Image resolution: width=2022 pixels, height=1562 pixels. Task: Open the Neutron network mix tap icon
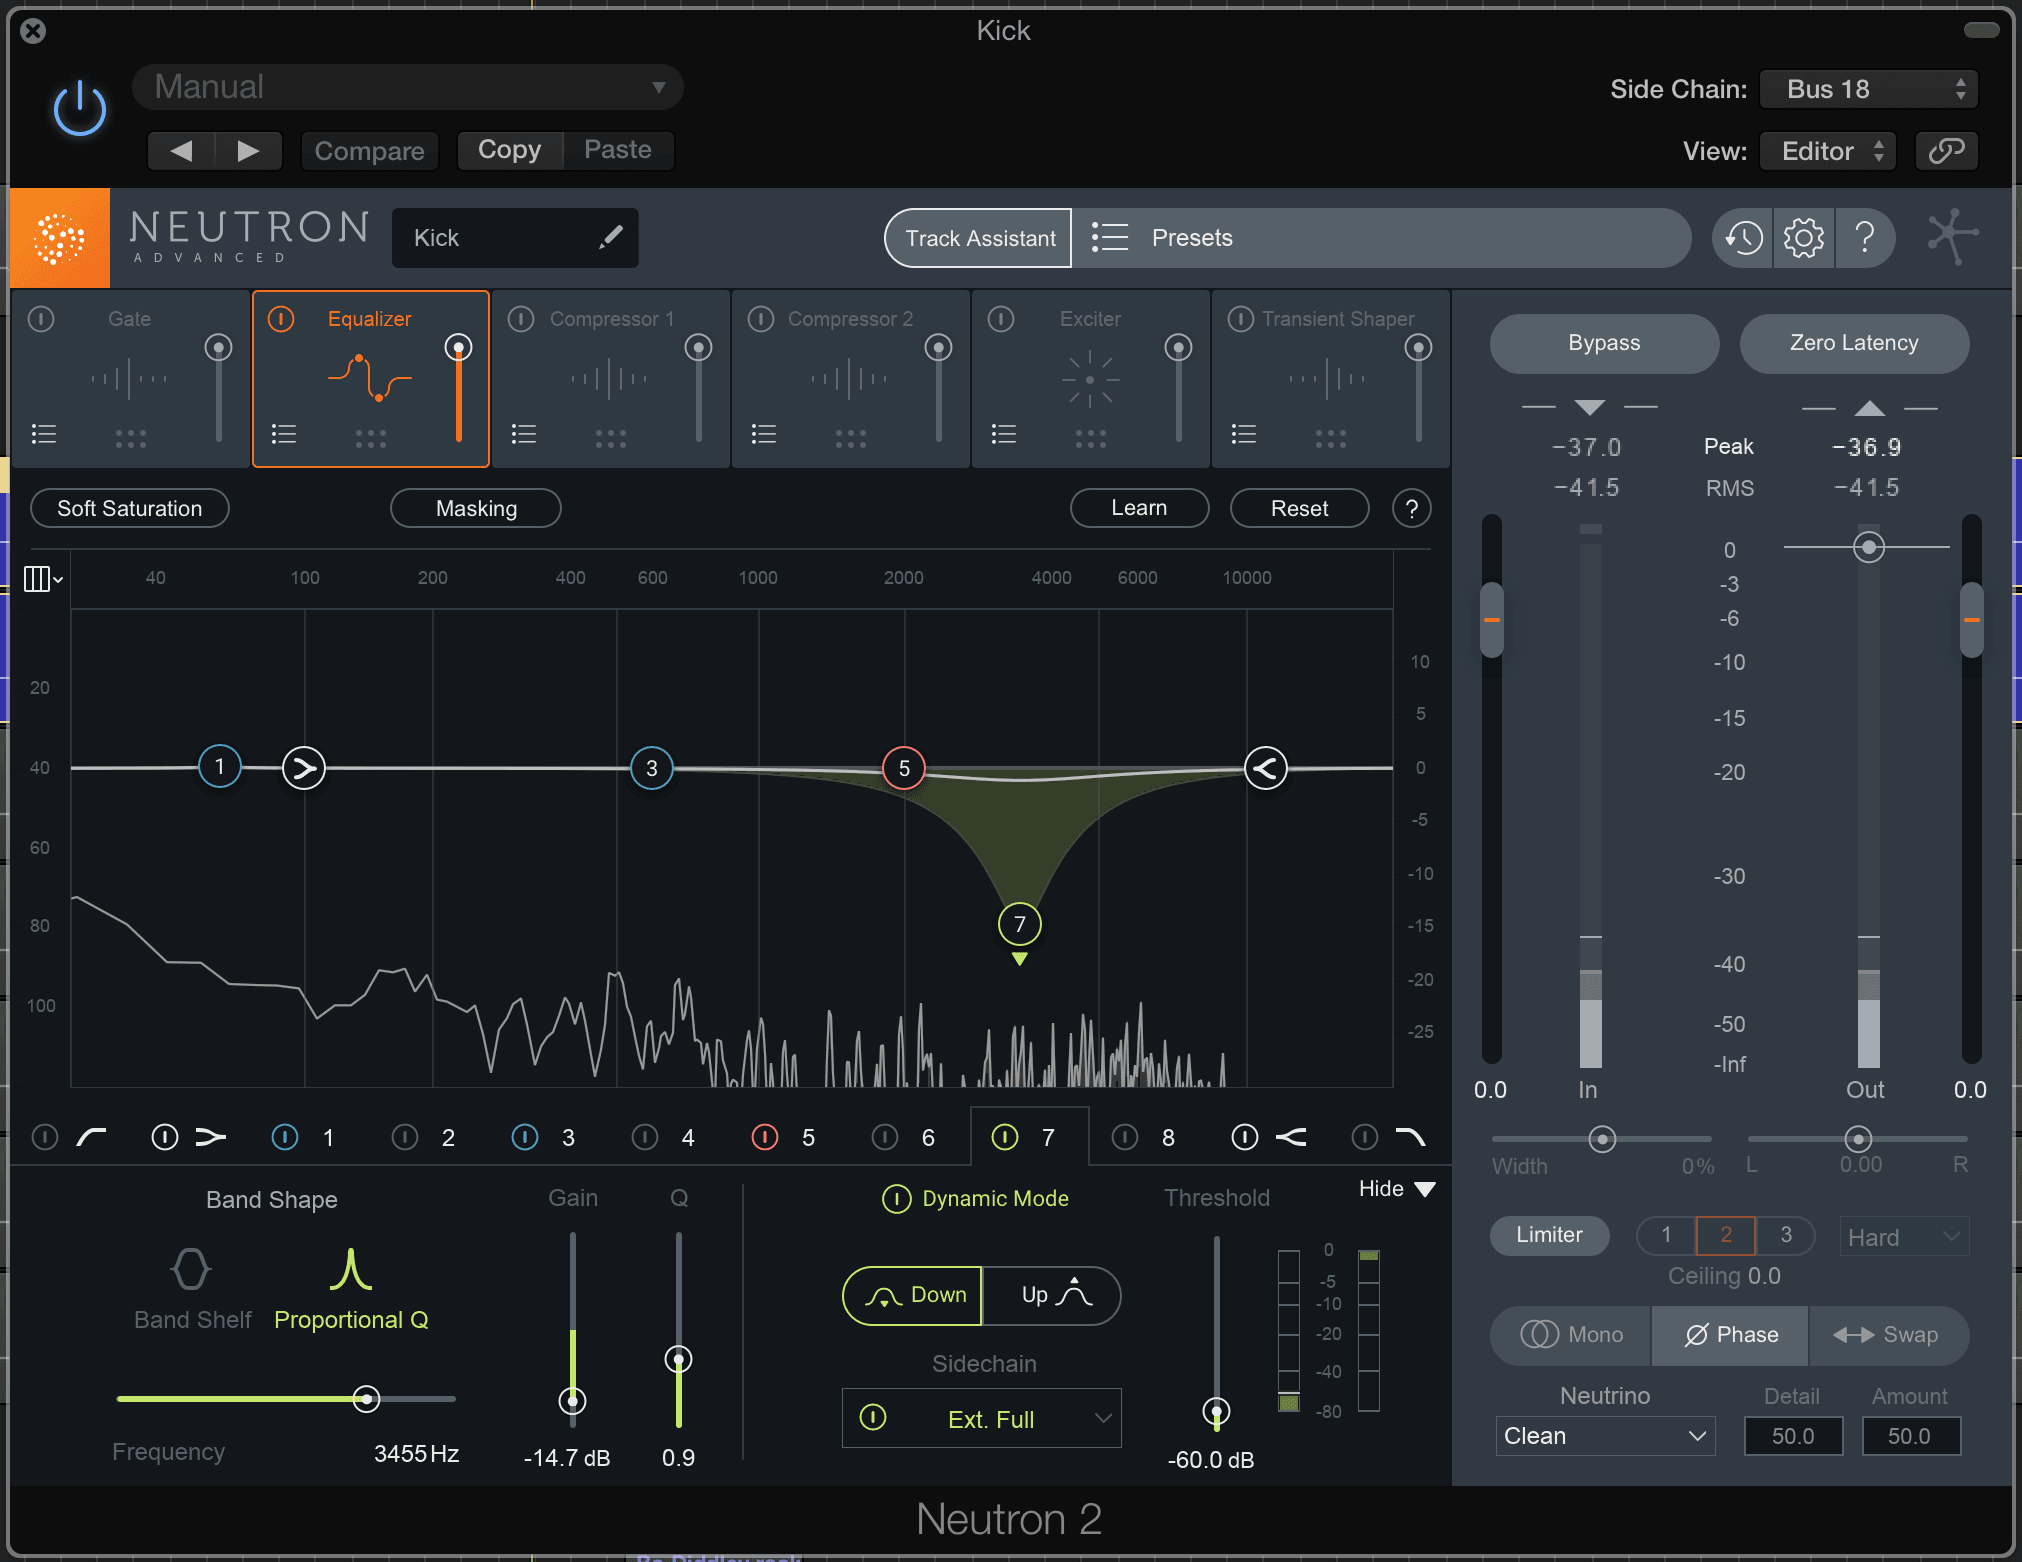[1952, 237]
